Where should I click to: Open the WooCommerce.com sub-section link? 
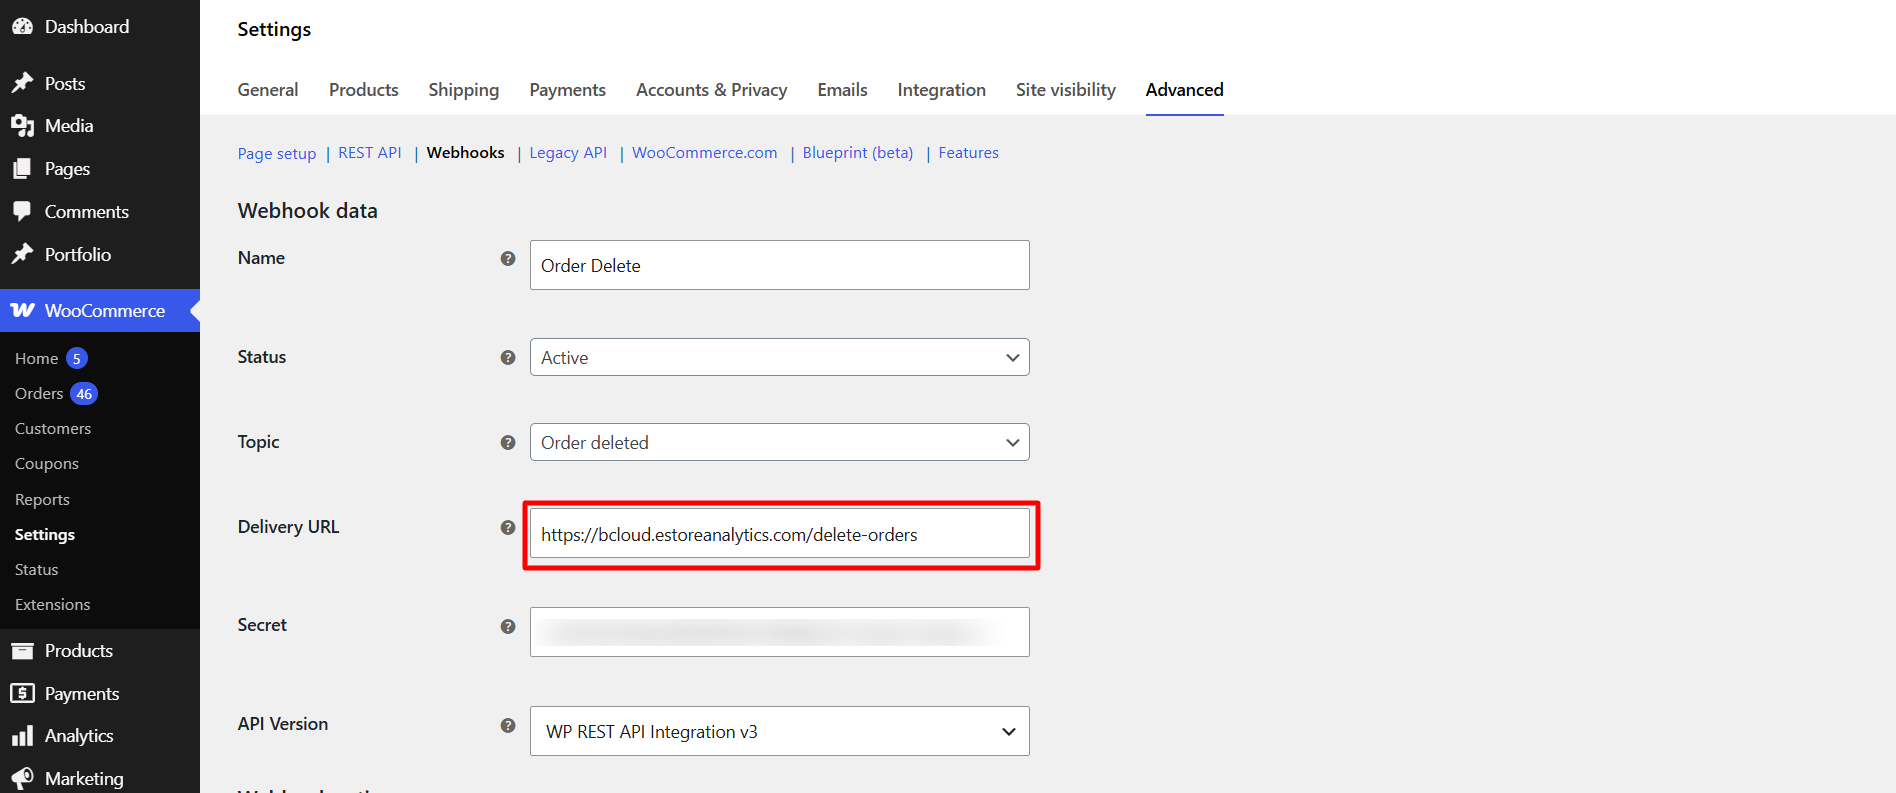pyautogui.click(x=705, y=153)
